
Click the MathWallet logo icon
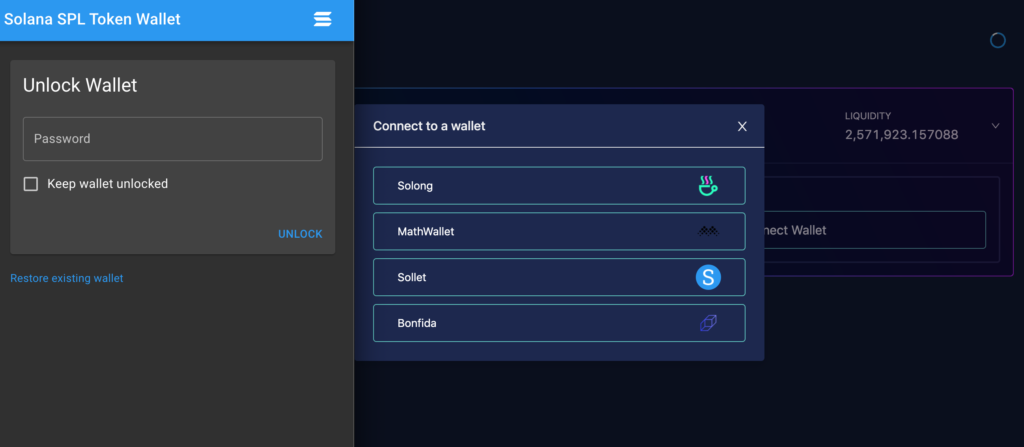click(708, 231)
